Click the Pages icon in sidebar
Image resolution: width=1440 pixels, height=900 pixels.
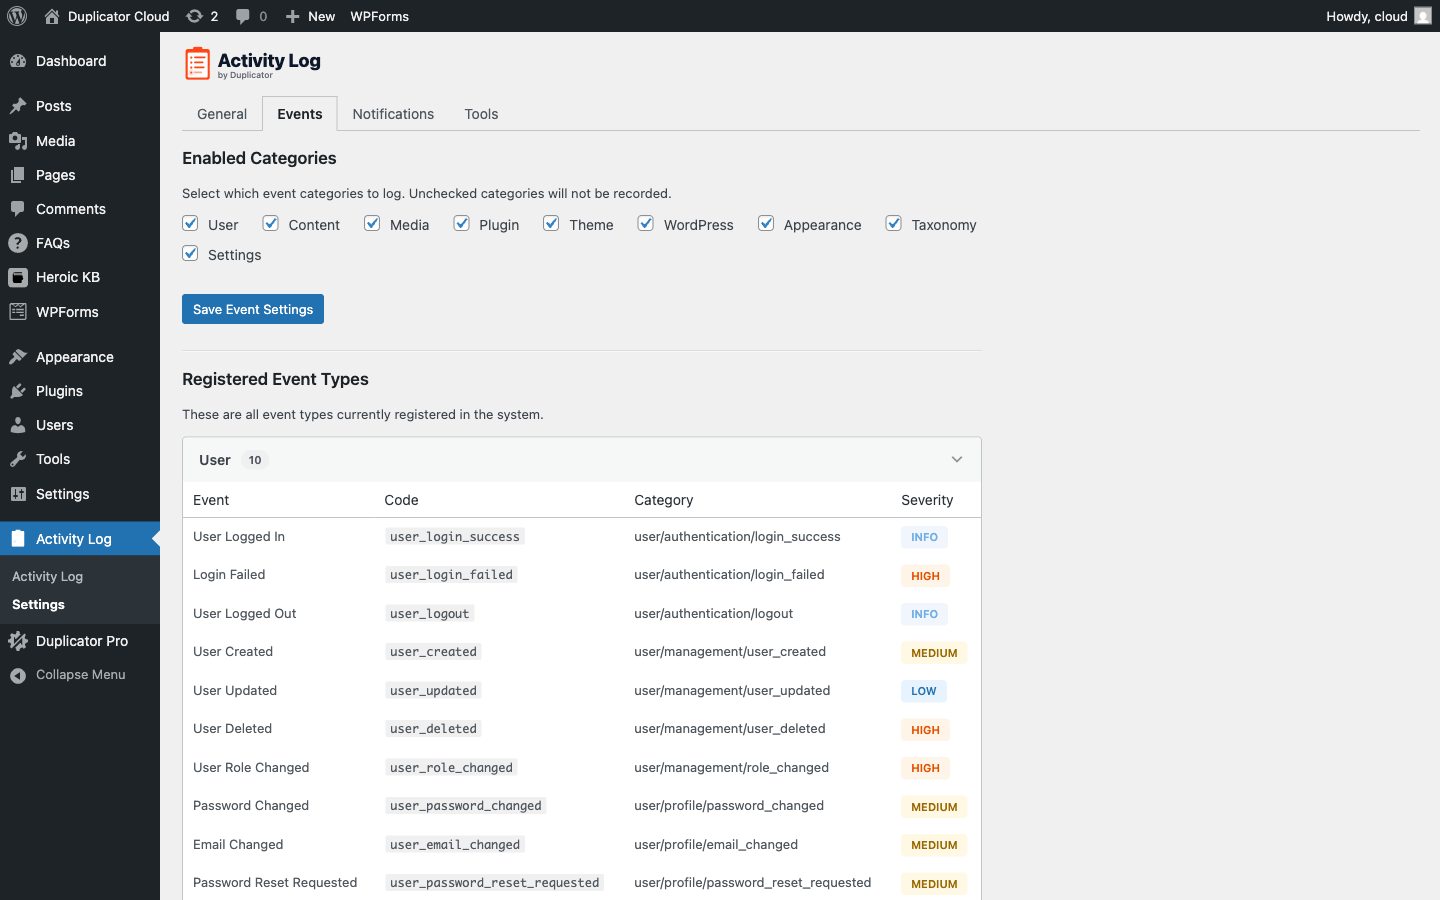pyautogui.click(x=18, y=175)
